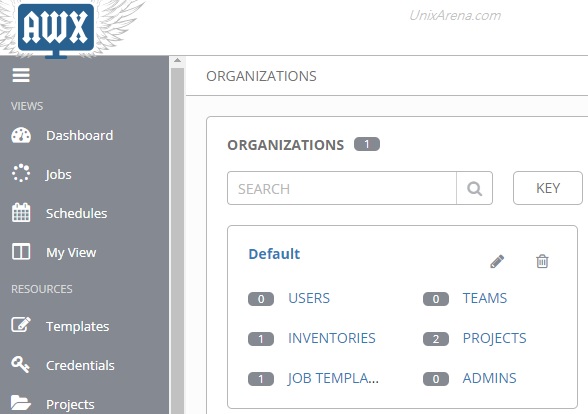588x414 pixels.
Task: Open PROJECTS list for Default organization
Action: tap(494, 338)
